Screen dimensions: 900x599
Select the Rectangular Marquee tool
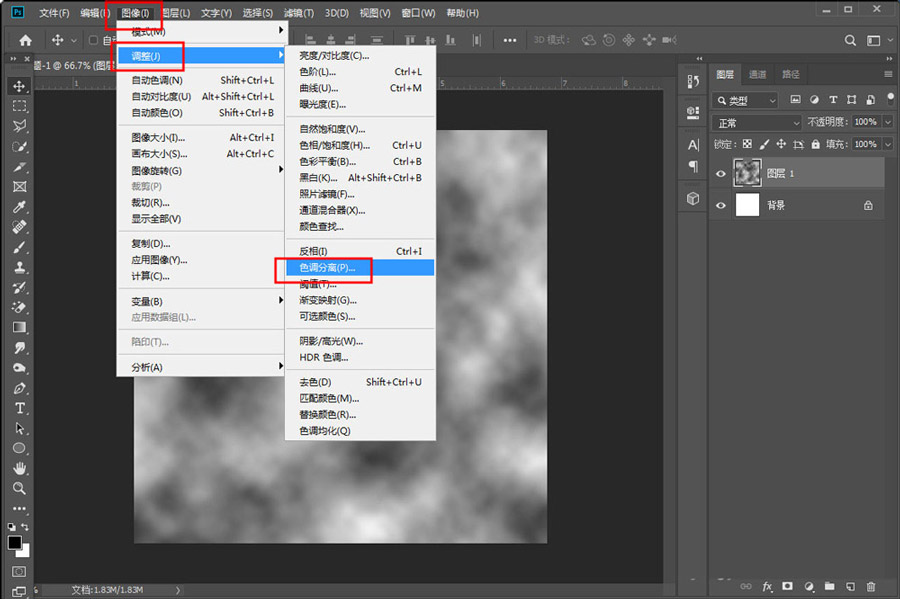[x=19, y=106]
